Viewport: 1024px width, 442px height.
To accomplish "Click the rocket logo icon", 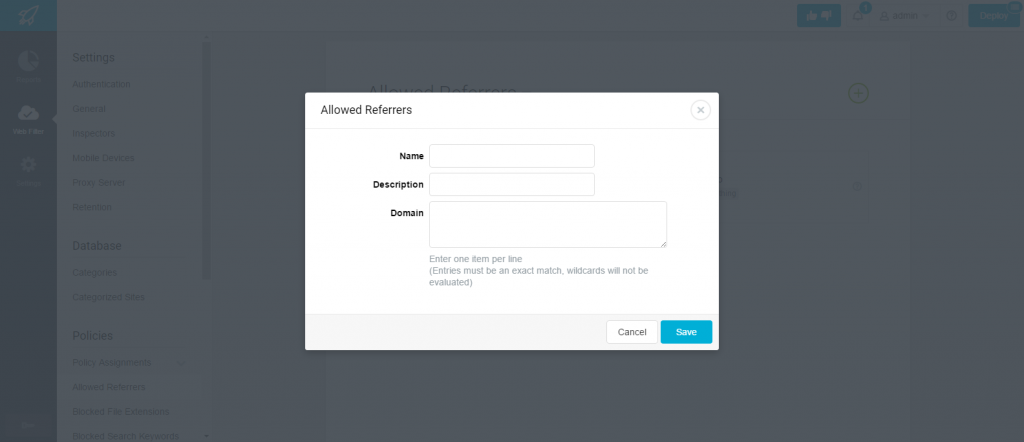I will coord(28,16).
